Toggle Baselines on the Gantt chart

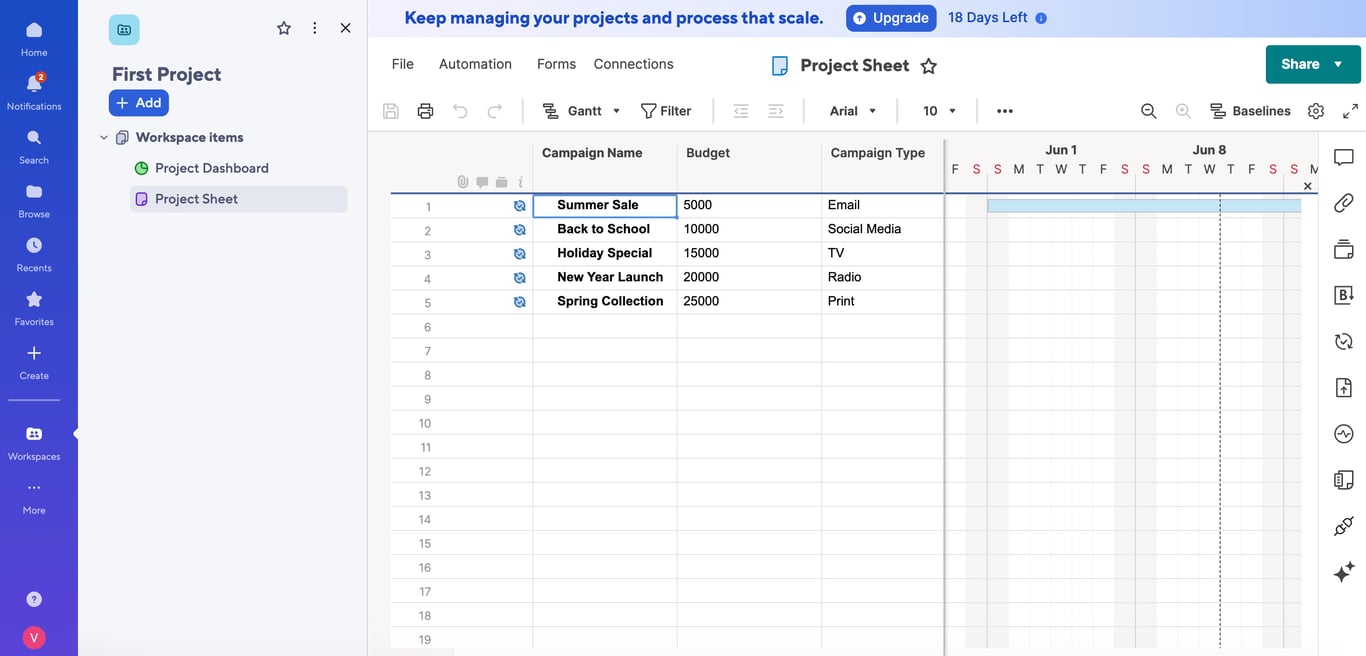(x=1250, y=110)
